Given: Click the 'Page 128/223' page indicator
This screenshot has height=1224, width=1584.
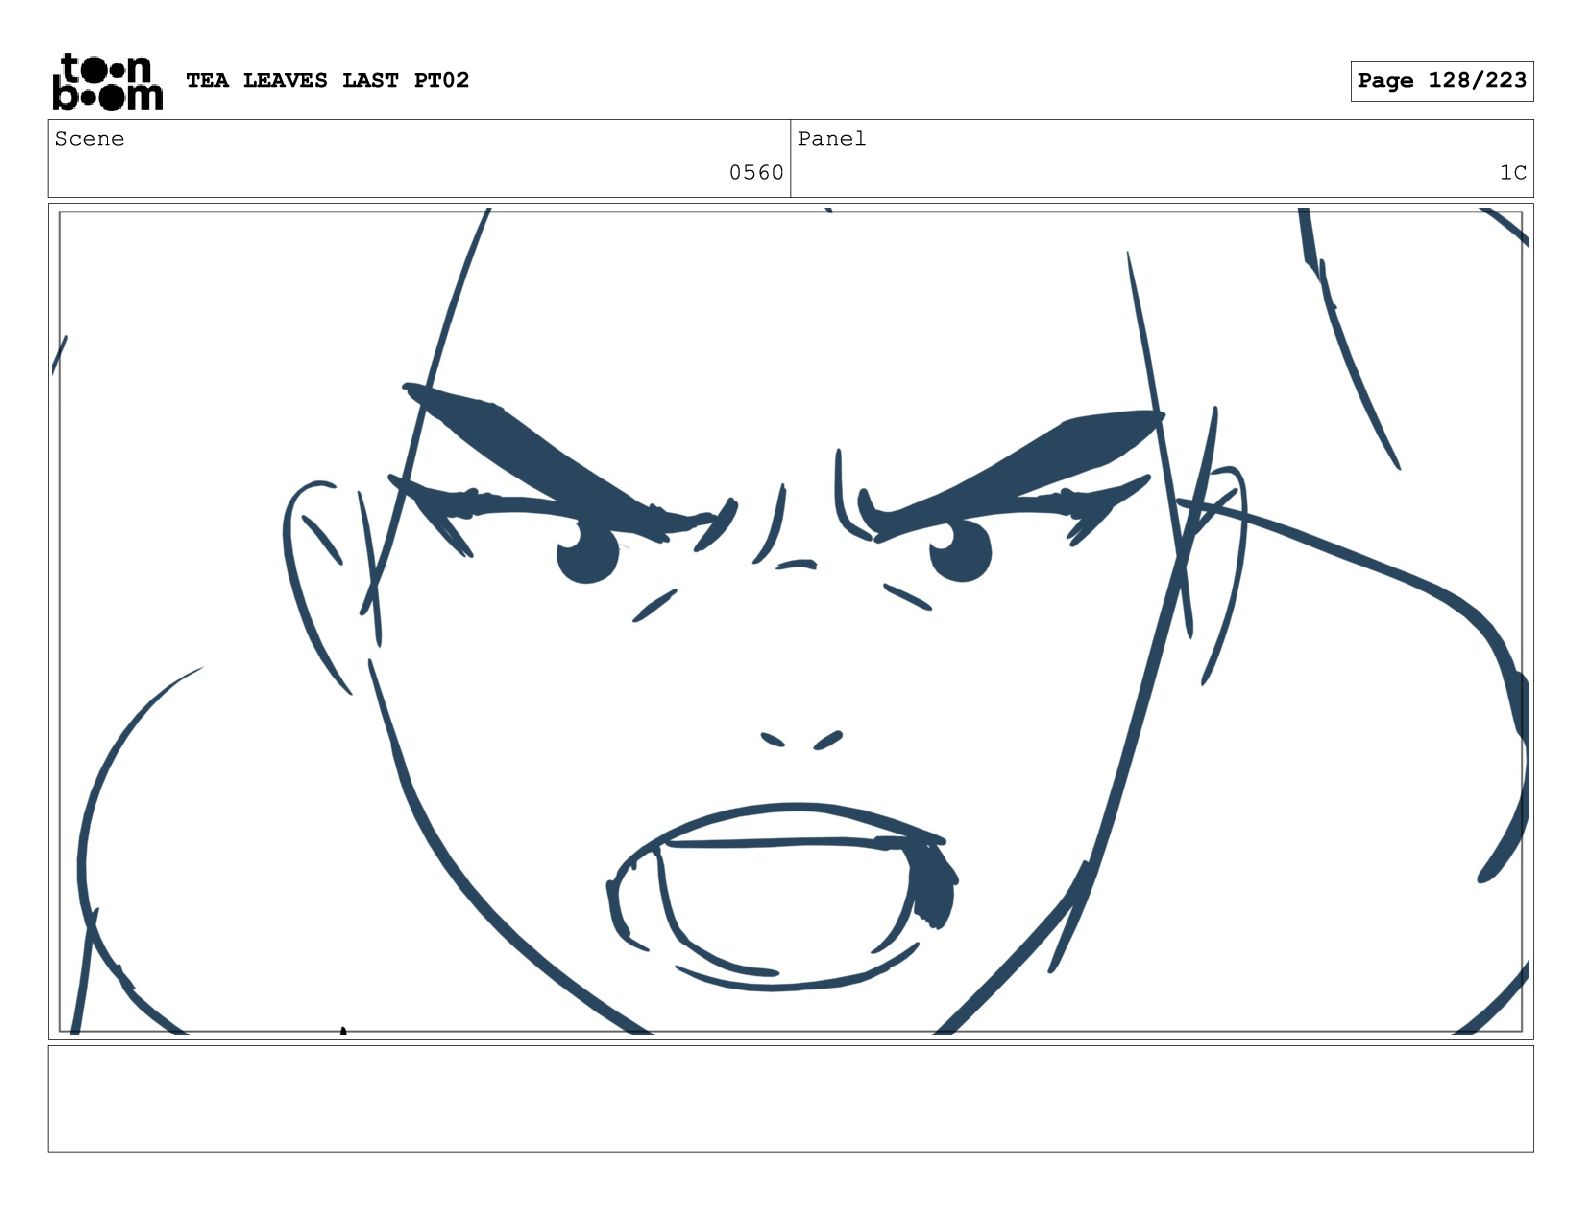Looking at the screenshot, I should coord(1441,81).
